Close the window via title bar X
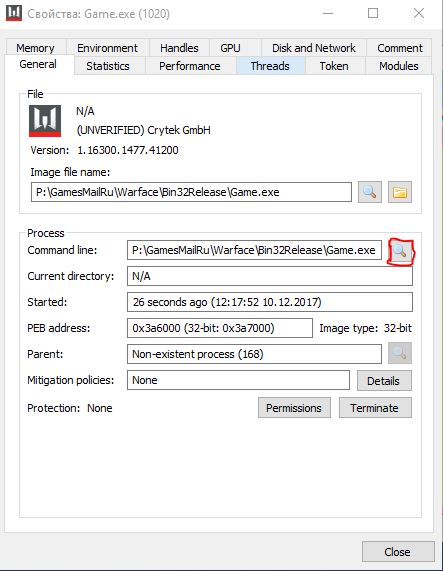The width and height of the screenshot is (443, 571). [x=419, y=13]
